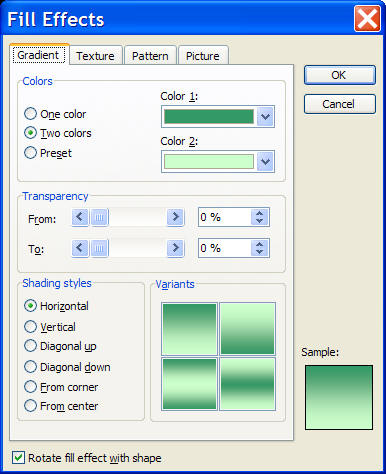Open the Color 2 dropdown
Viewport: 386px width, 474px height.
265,162
